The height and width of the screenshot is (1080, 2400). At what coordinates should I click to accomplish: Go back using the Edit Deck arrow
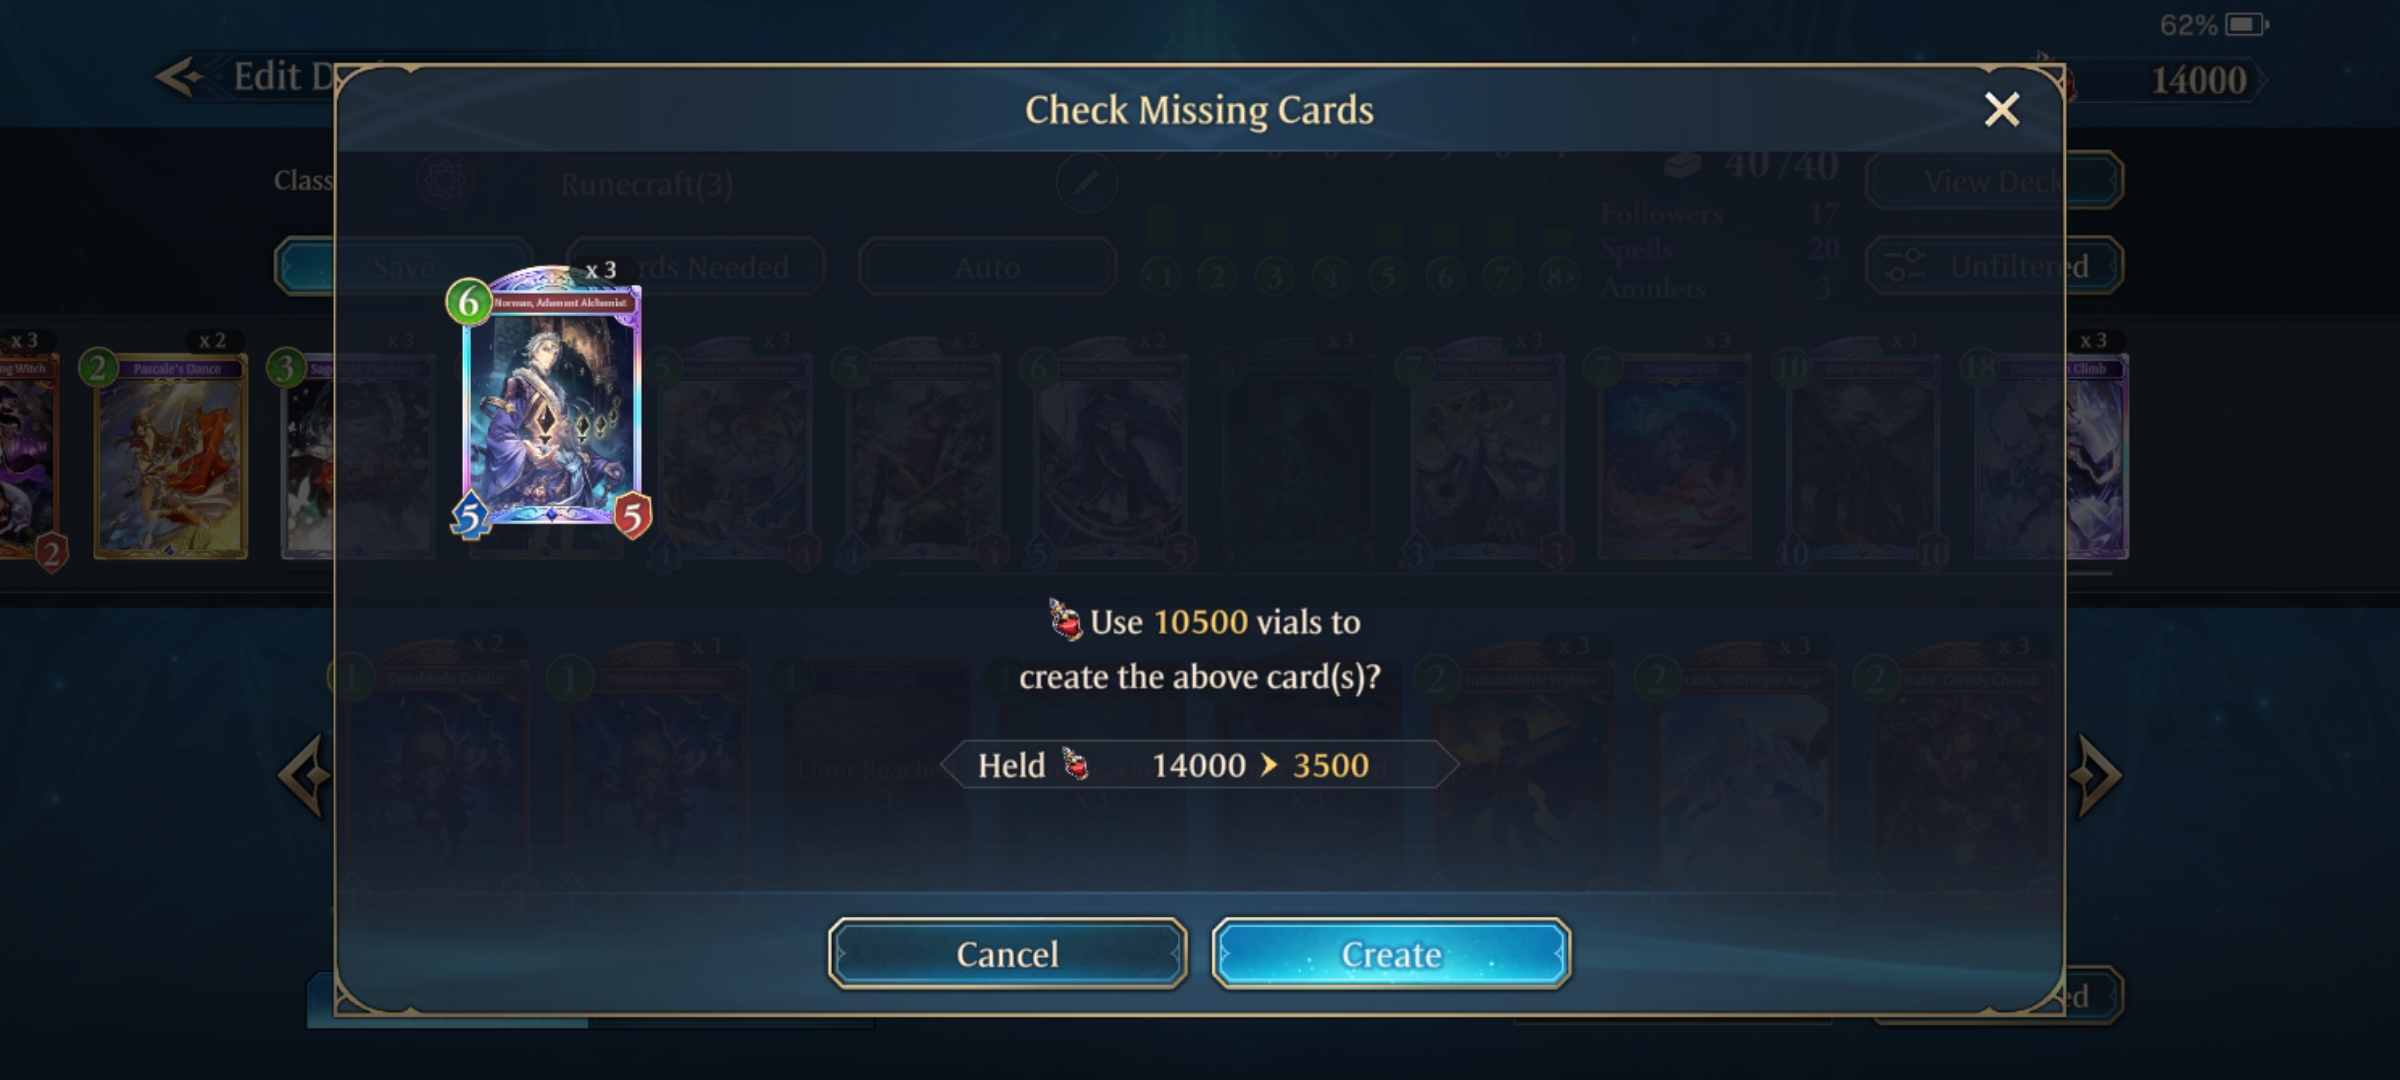click(180, 77)
